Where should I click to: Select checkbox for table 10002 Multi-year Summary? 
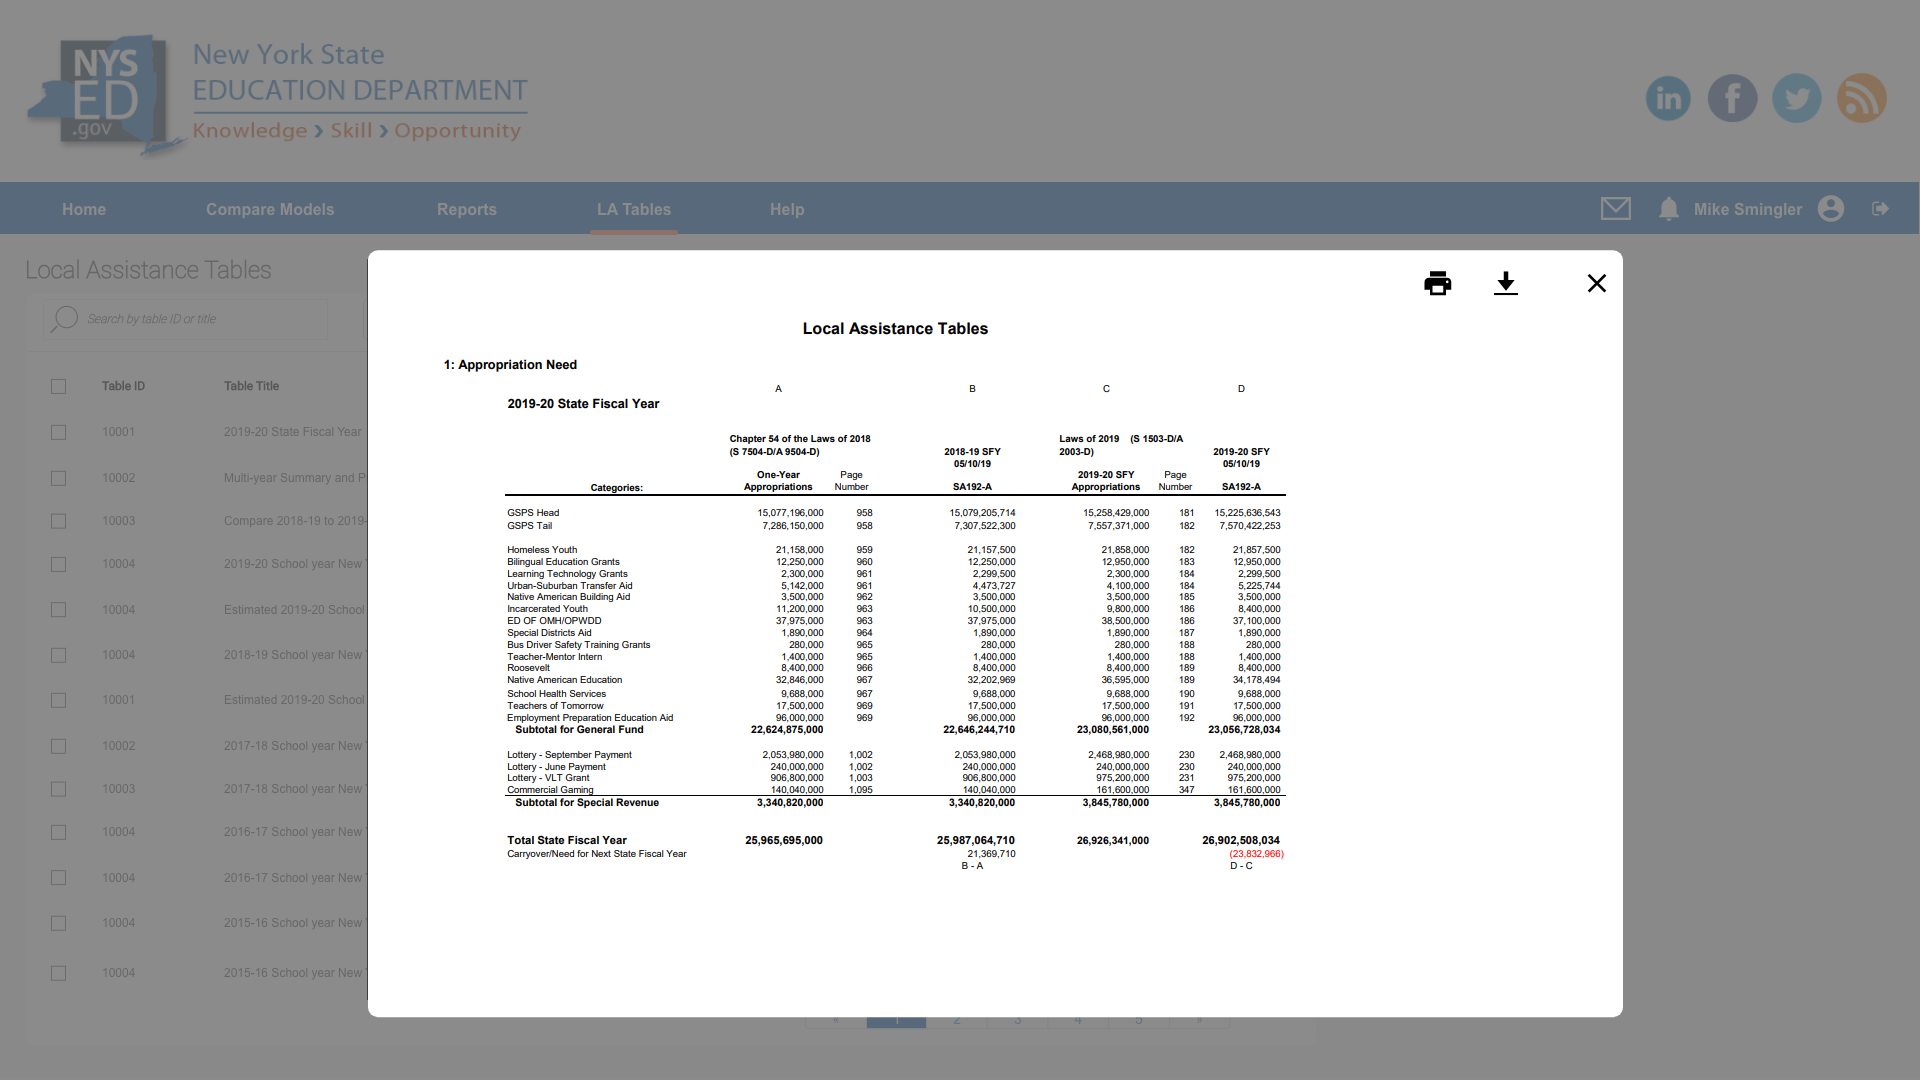(x=59, y=478)
